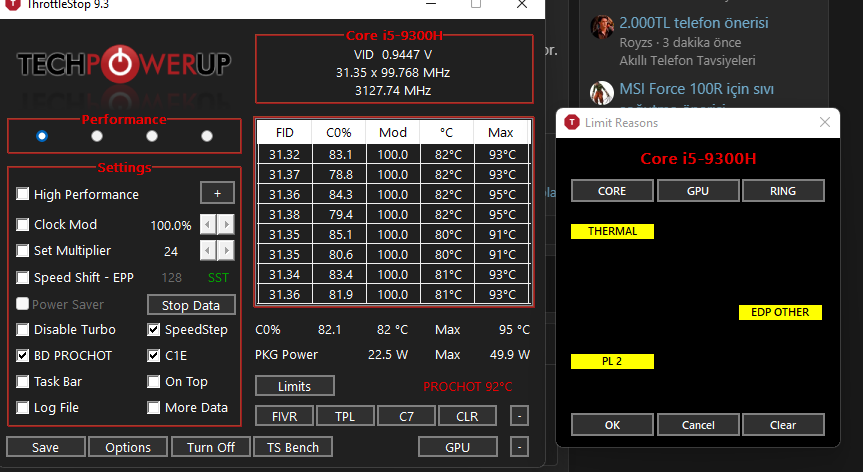
Task: Click the C0% column header
Action: point(338,133)
